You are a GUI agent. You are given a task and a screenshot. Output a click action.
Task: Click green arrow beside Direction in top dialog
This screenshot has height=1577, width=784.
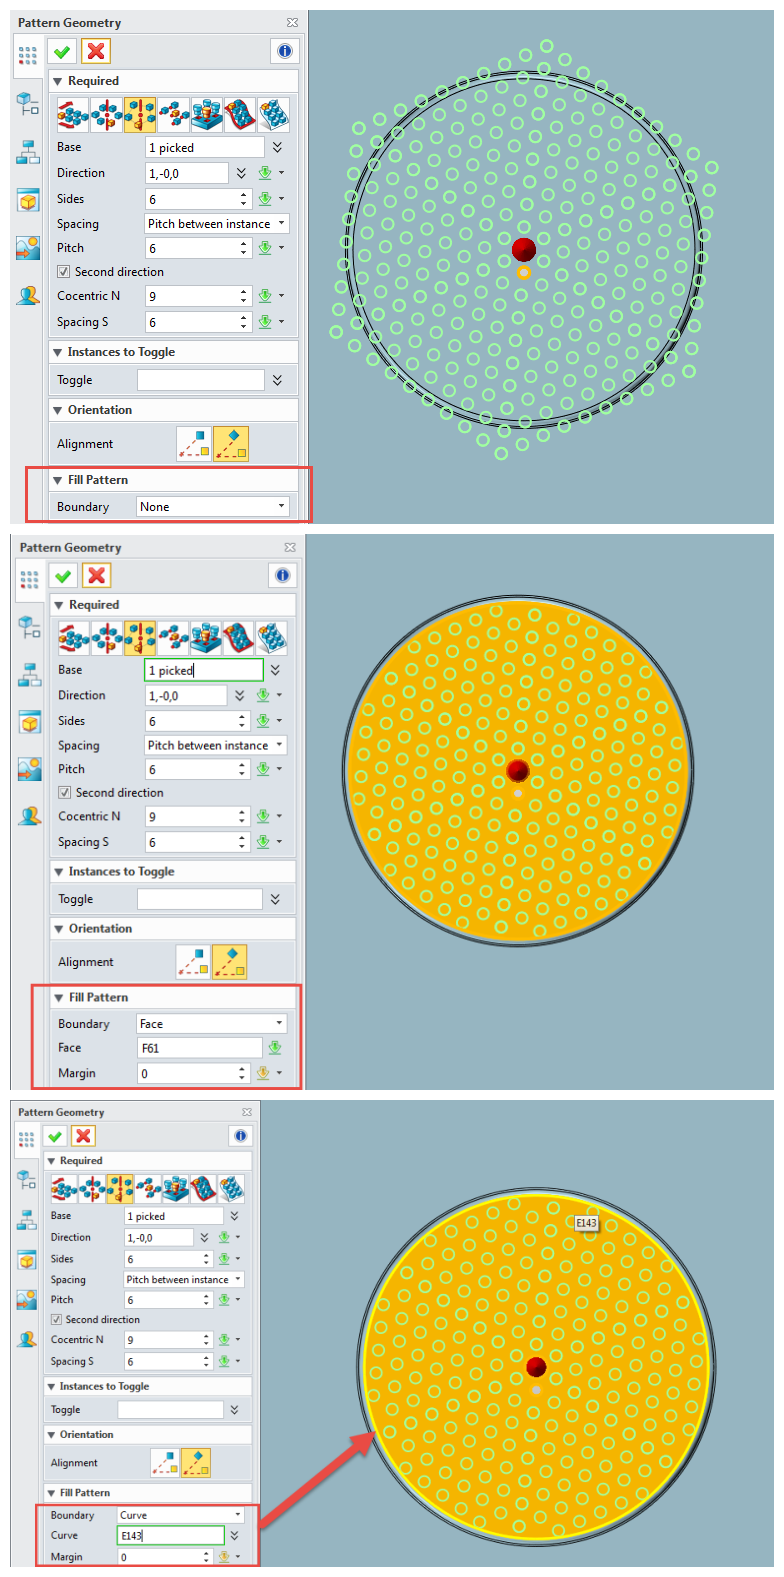[265, 173]
